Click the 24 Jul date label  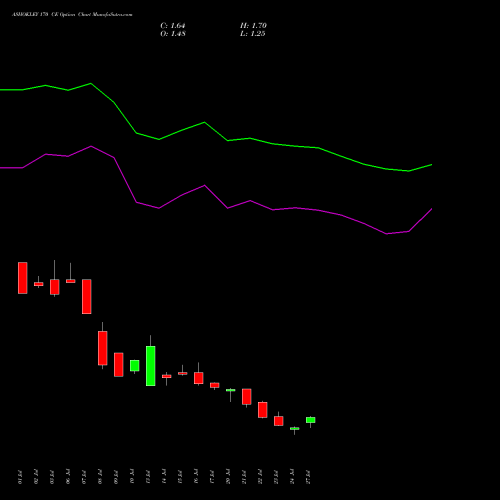[x=292, y=477]
